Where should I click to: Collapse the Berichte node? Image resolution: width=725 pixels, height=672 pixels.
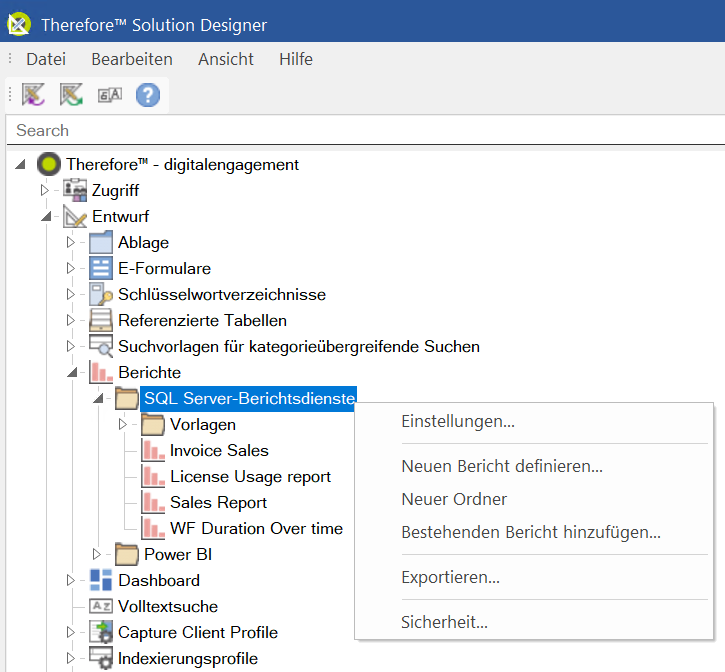pyautogui.click(x=72, y=372)
